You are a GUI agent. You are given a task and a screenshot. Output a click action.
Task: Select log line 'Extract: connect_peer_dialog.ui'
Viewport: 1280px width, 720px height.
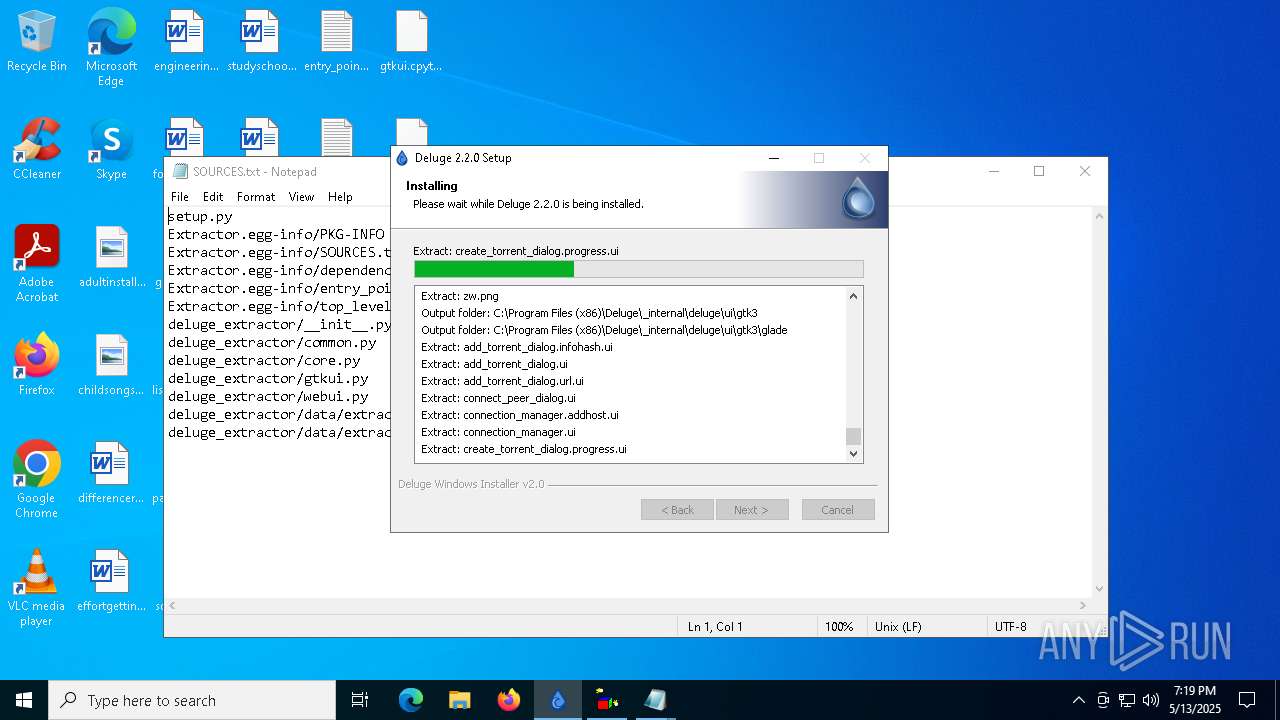(x=498, y=398)
